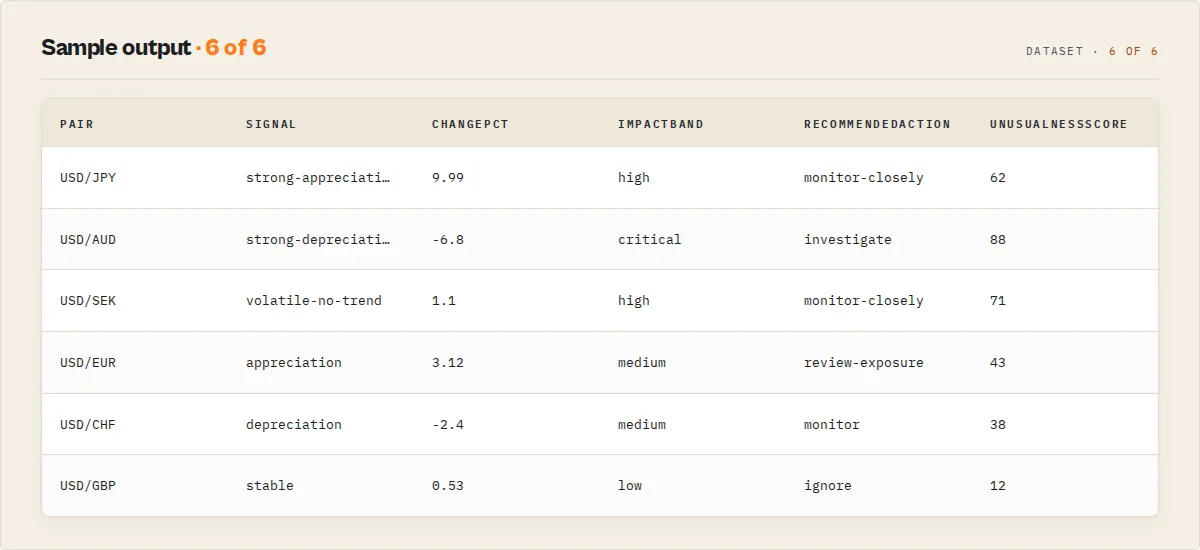Click the volatile-no-trend signal cell
The image size is (1200, 550).
[314, 300]
